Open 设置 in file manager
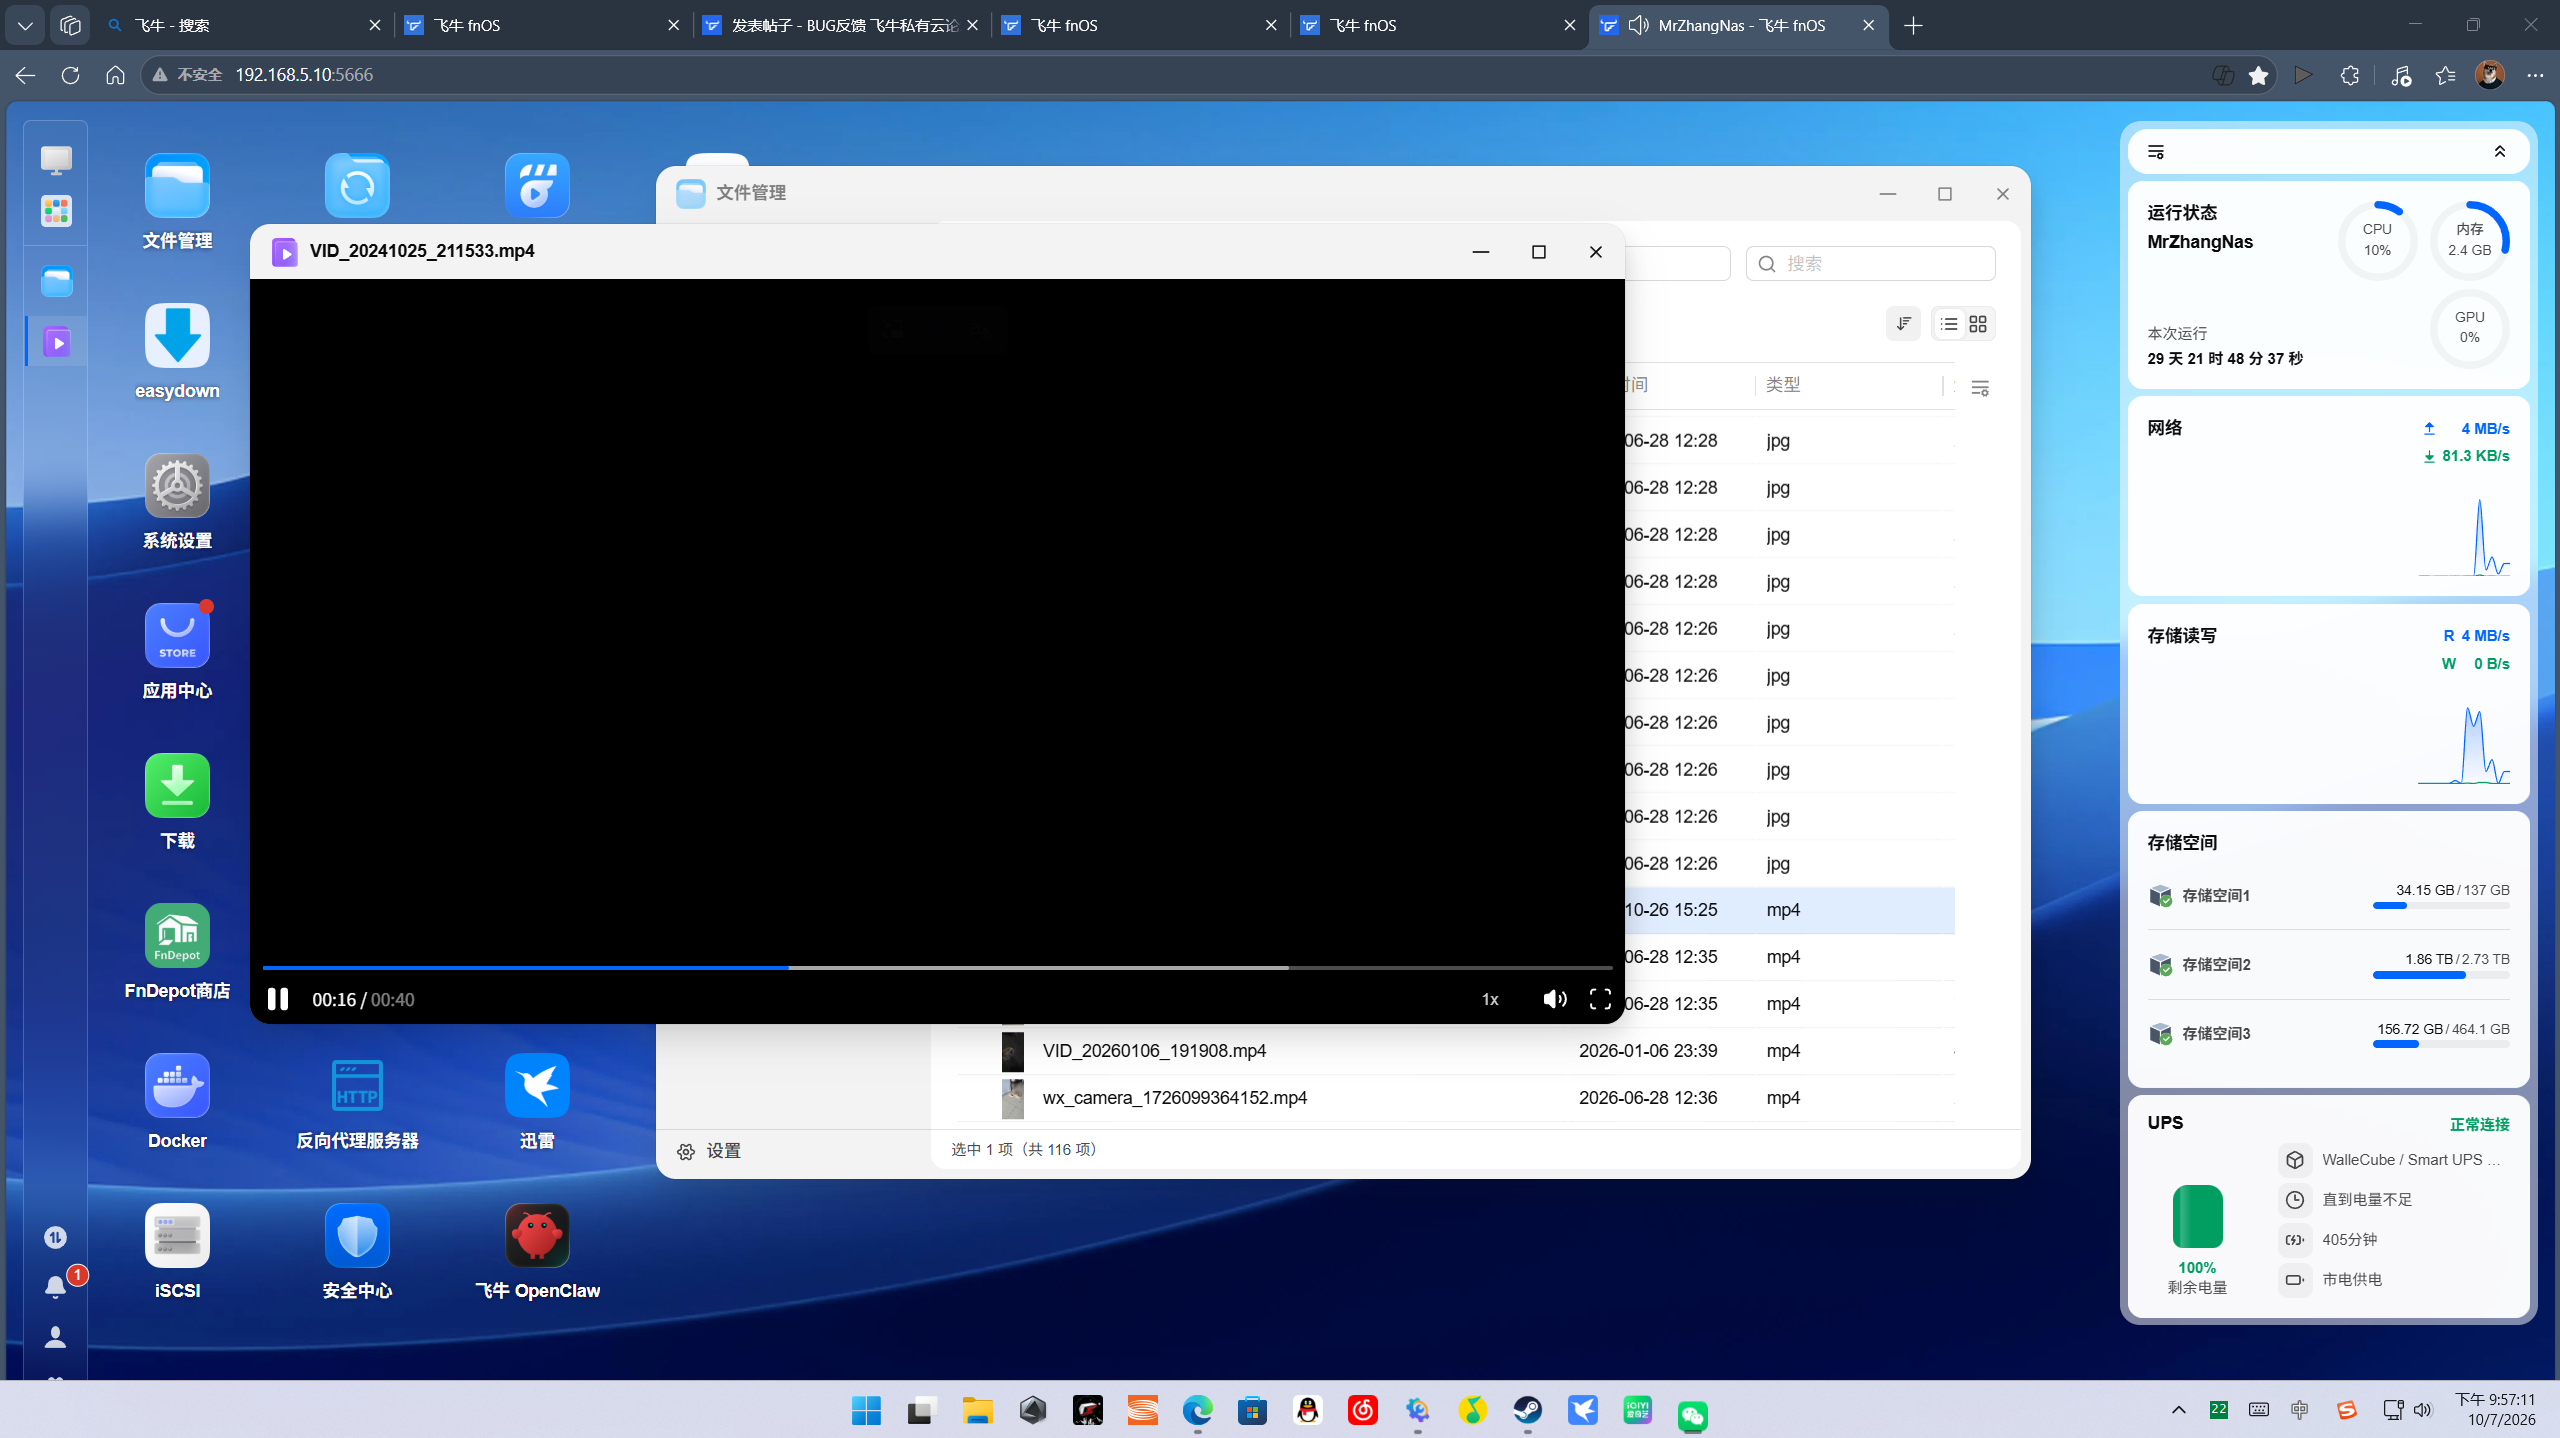 (x=709, y=1151)
